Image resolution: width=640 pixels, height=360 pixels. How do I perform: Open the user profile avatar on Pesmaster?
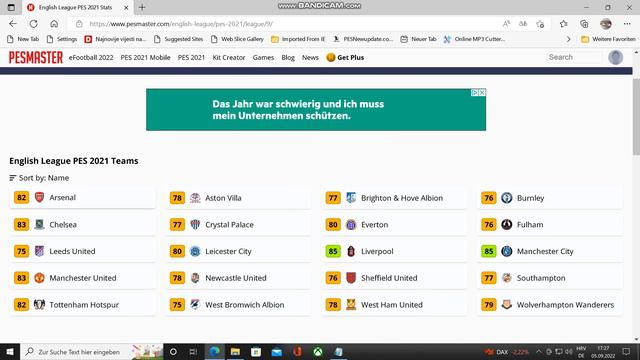[x=616, y=57]
